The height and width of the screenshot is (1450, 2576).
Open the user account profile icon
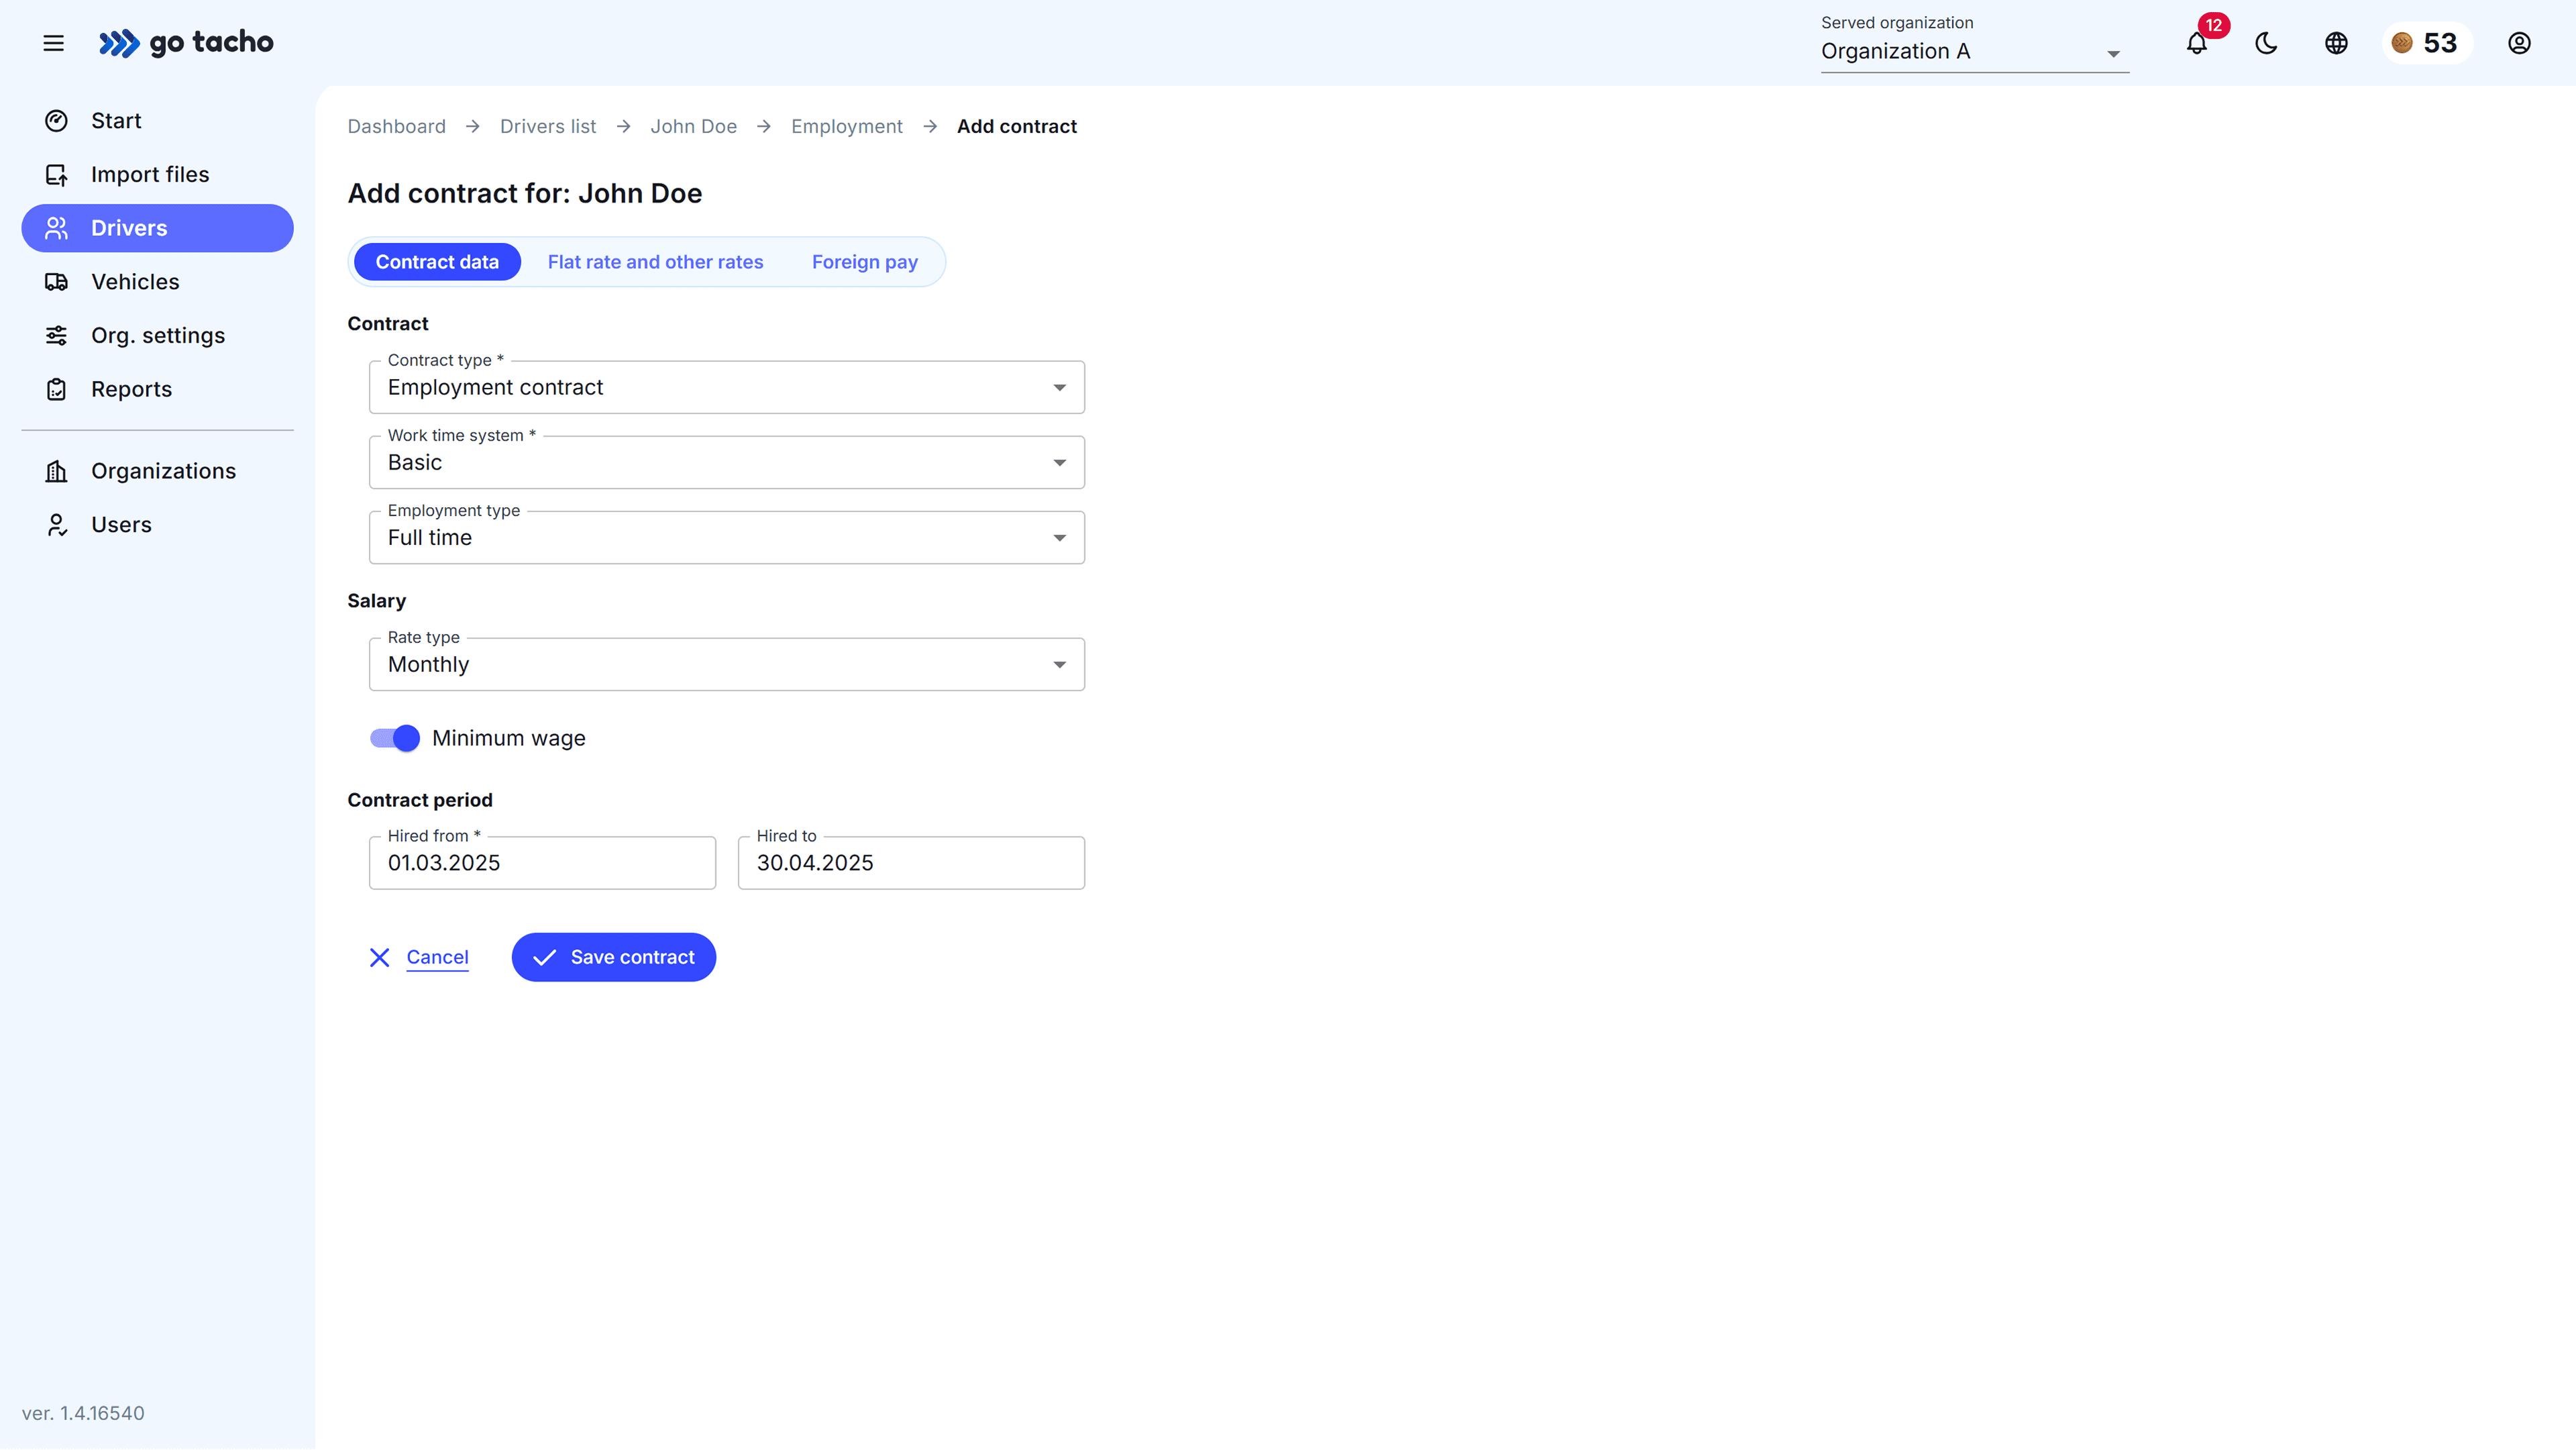pyautogui.click(x=2519, y=43)
